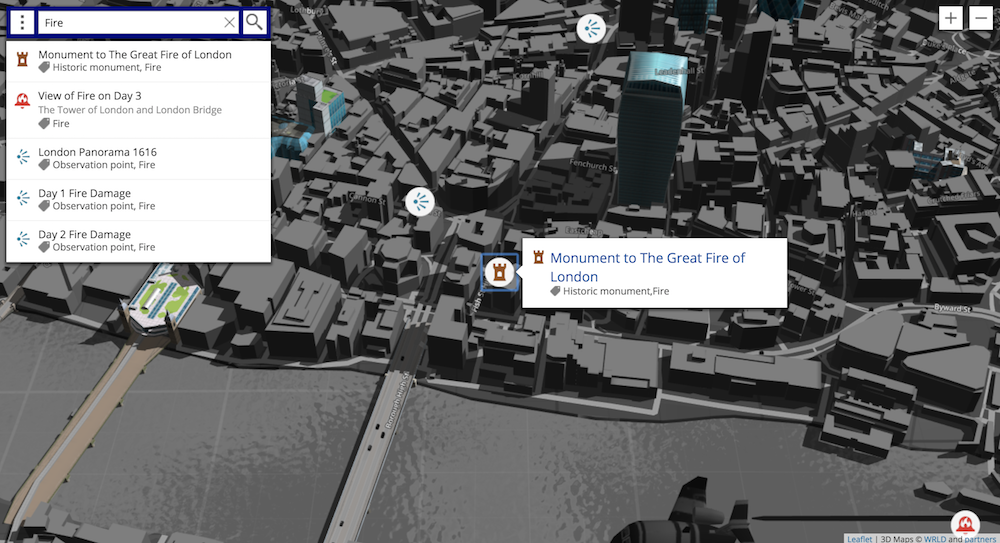
Task: Follow the partners attribution link
Action: pos(982,538)
